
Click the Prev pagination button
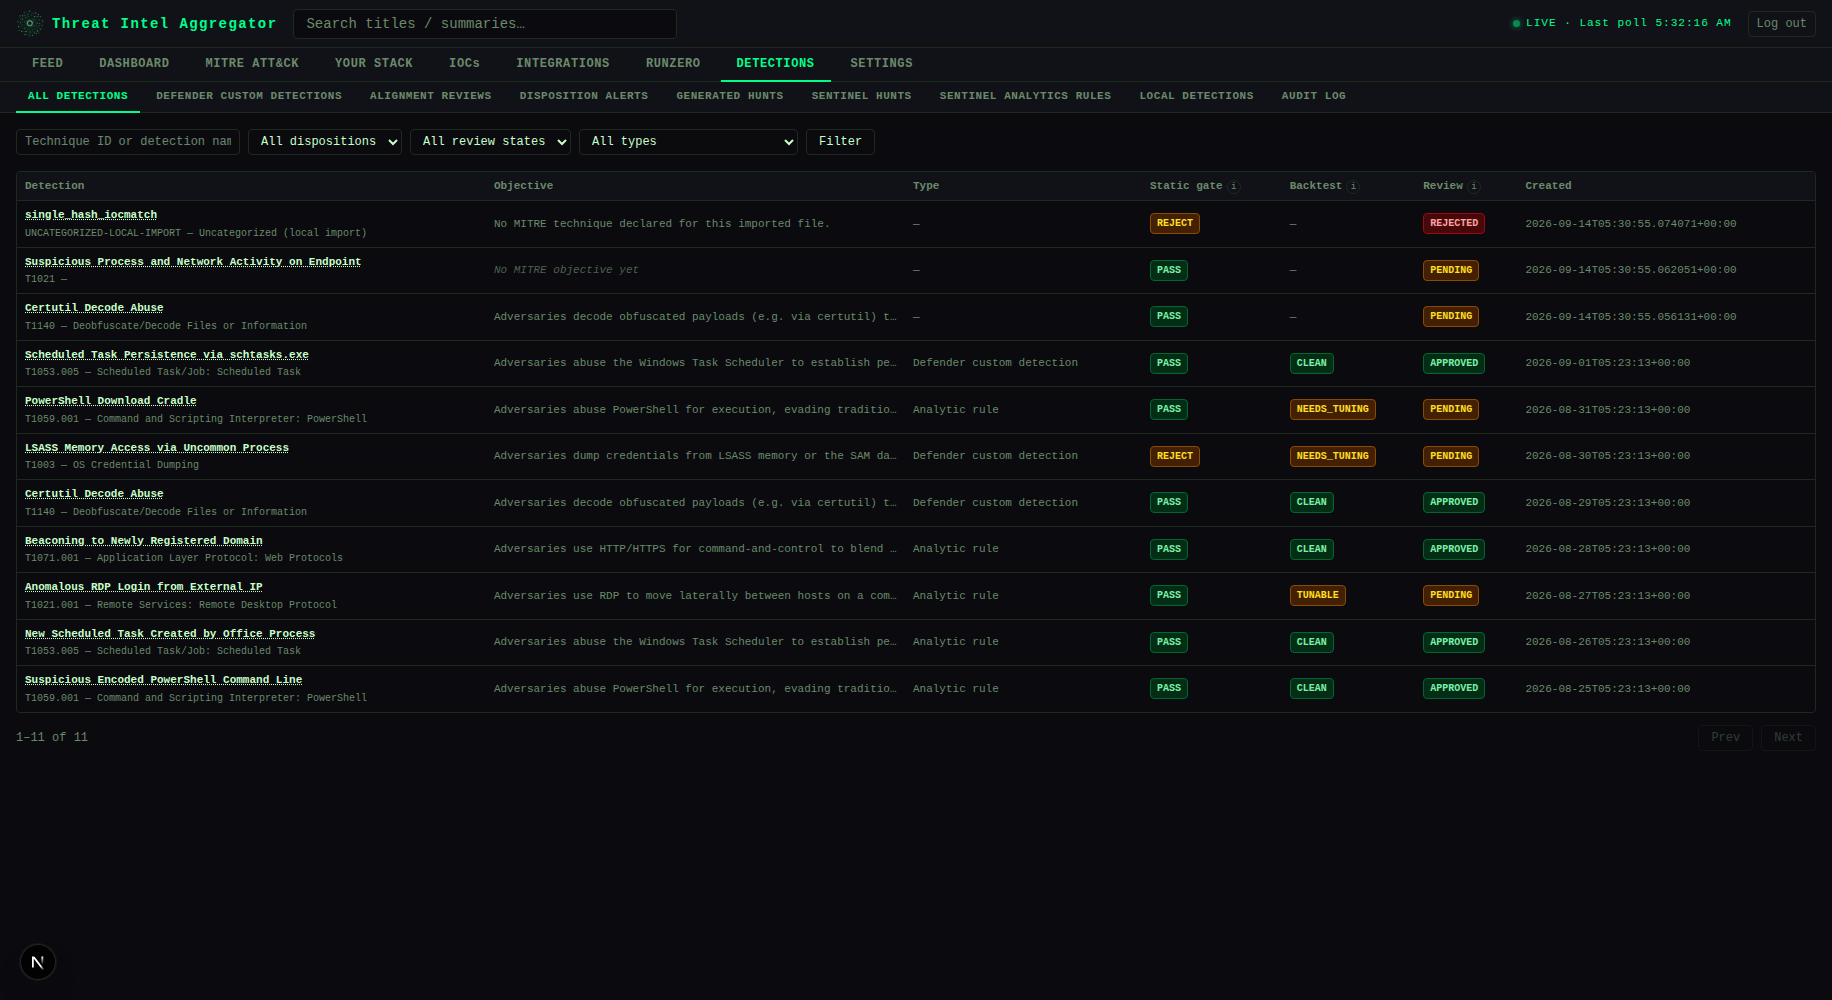pyautogui.click(x=1725, y=737)
